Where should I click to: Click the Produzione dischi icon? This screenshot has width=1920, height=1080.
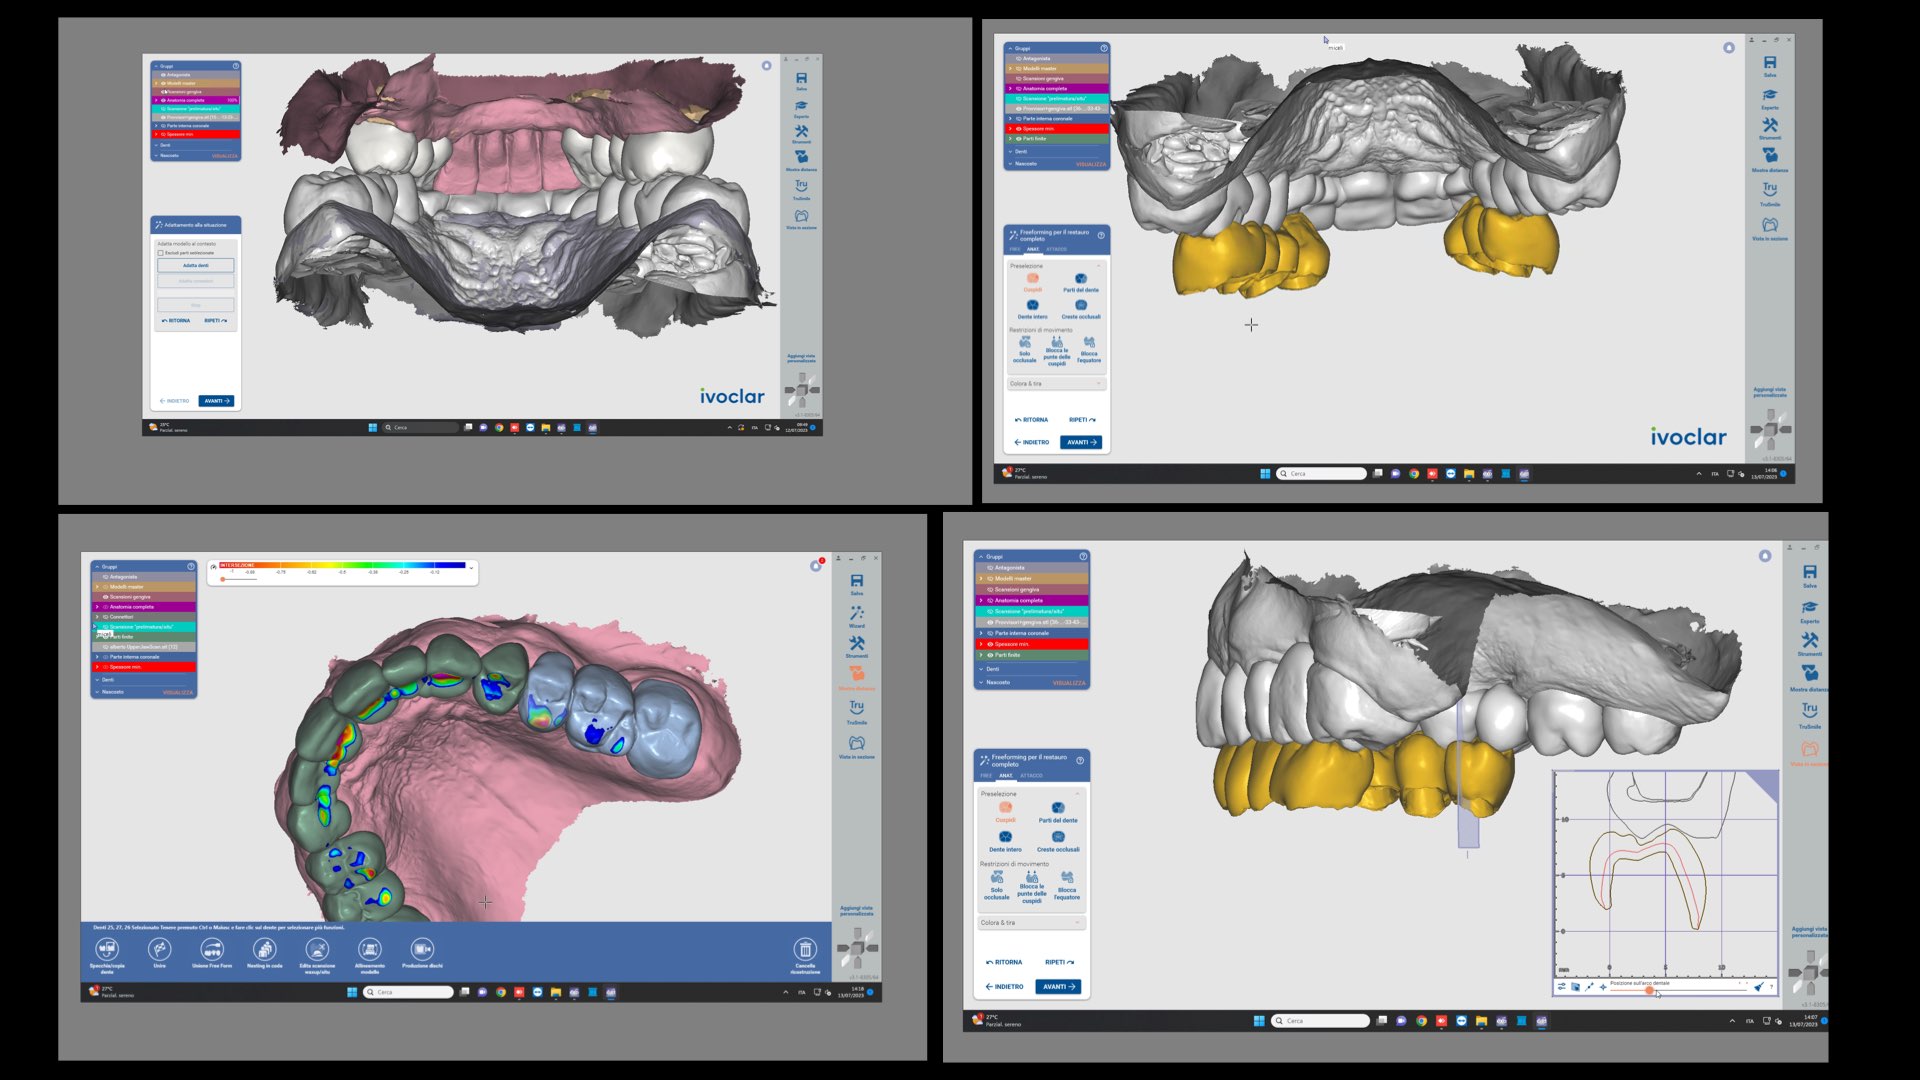[422, 949]
